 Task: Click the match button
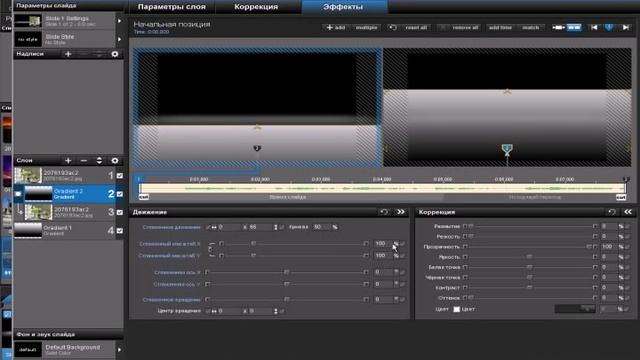(x=531, y=27)
